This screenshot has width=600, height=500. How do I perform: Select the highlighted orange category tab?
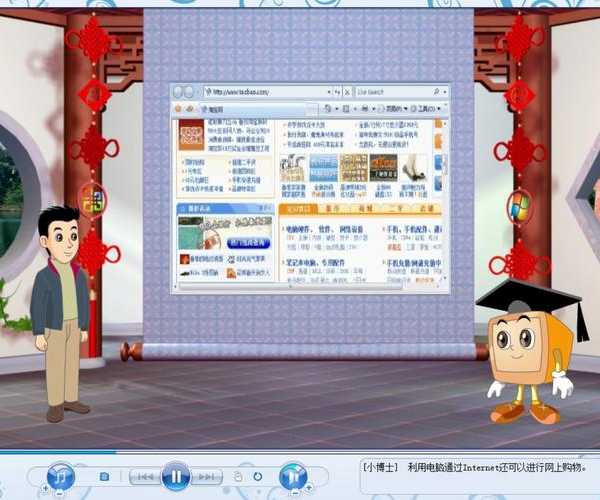pos(298,209)
